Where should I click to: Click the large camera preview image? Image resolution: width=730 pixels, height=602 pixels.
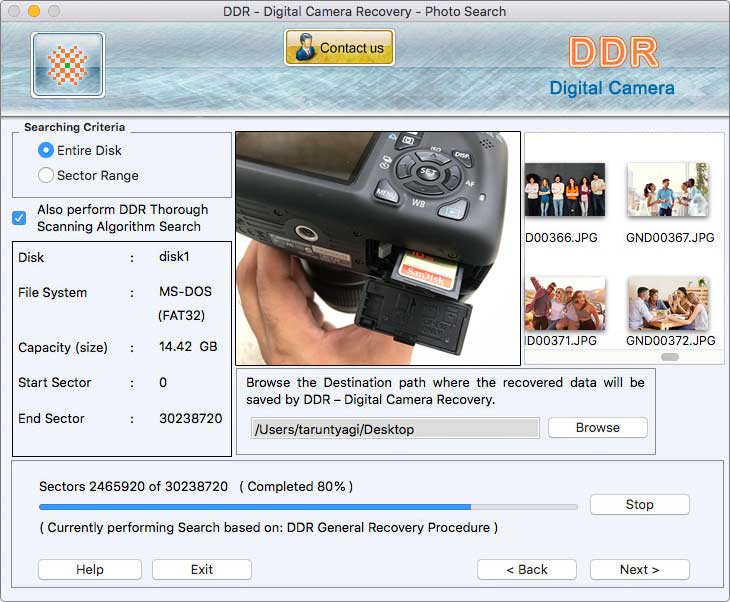click(x=378, y=248)
